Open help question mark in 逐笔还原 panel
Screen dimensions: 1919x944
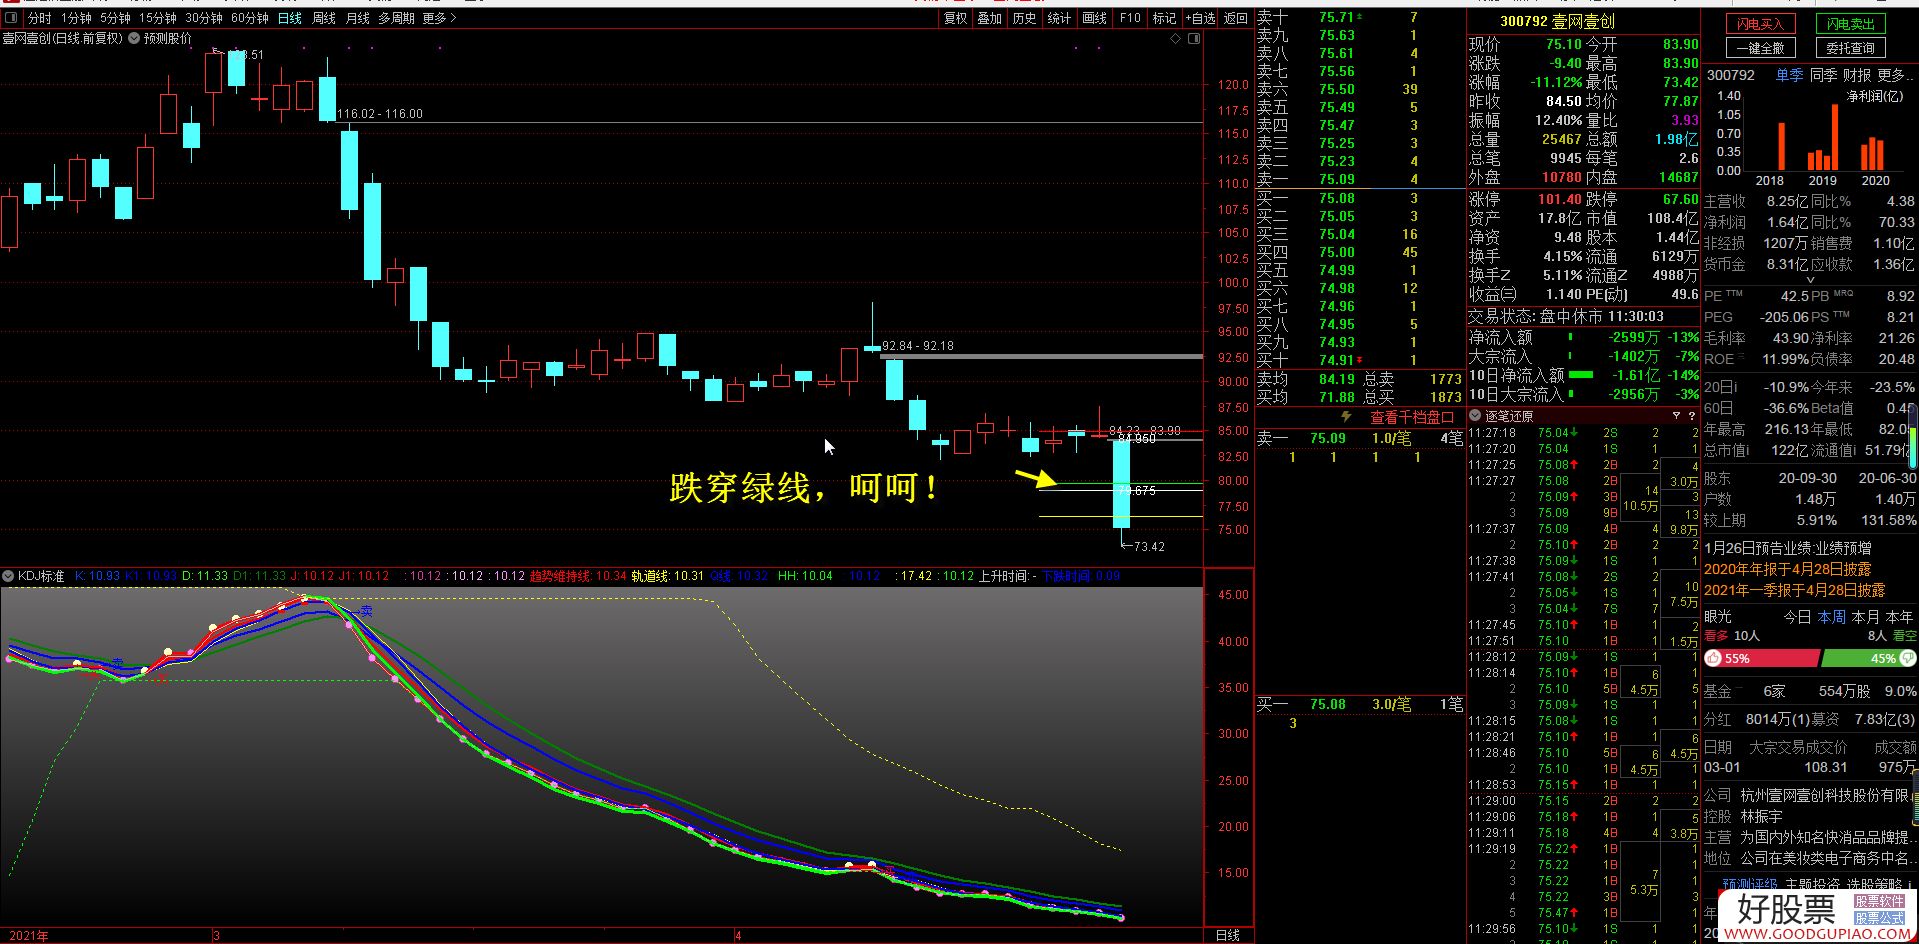[1692, 416]
